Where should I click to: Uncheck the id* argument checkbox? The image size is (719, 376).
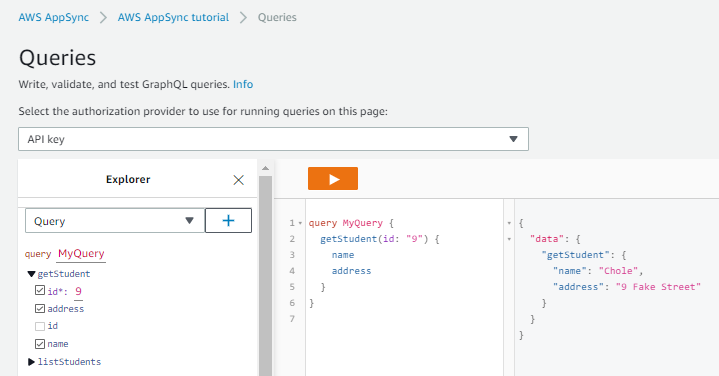[x=40, y=290]
